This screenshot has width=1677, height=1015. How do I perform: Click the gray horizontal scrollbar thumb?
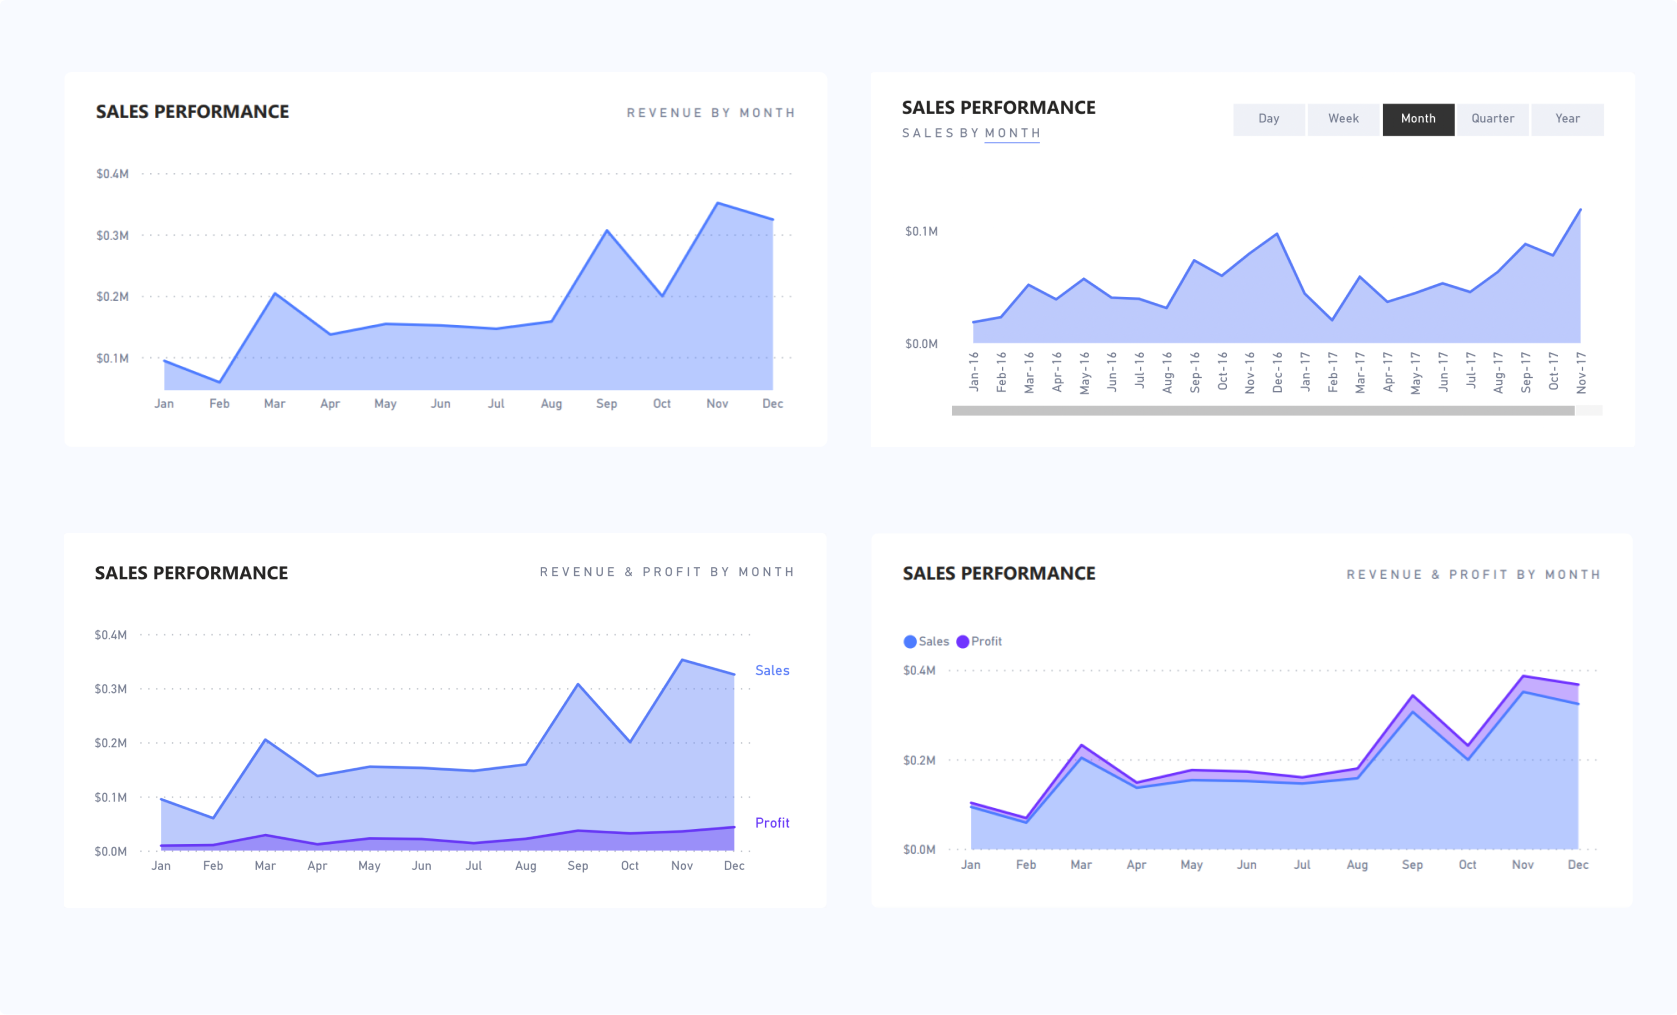(x=1262, y=410)
